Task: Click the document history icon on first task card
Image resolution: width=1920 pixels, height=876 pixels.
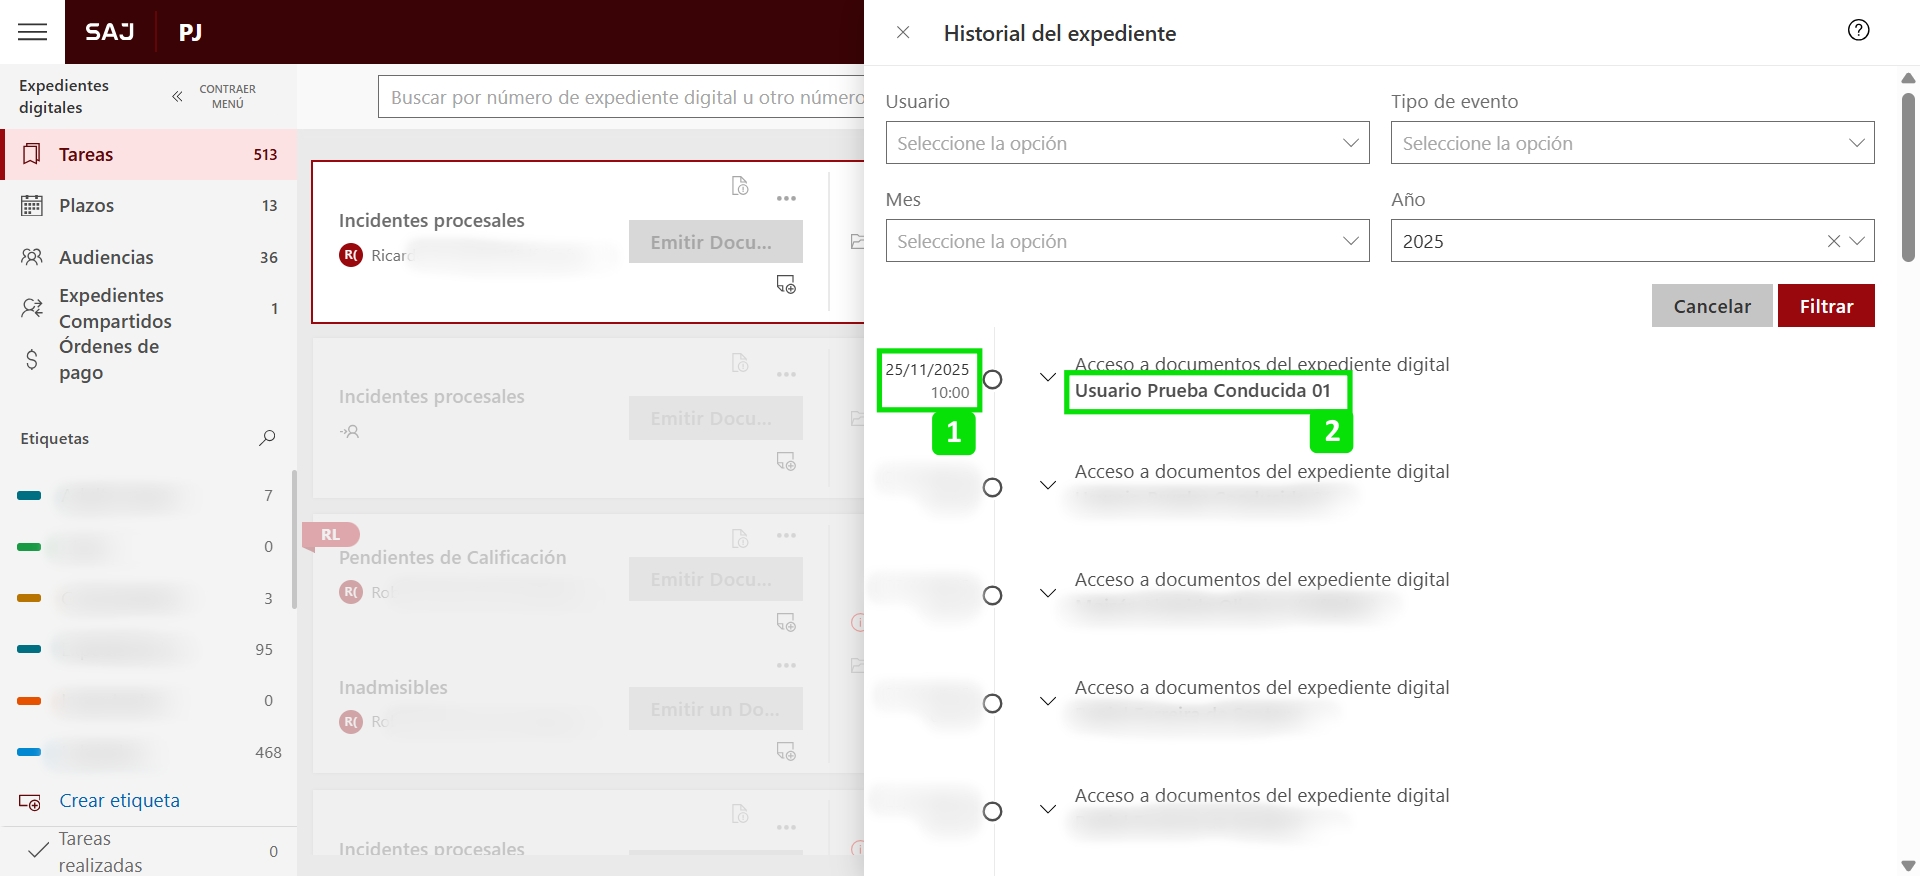Action: [x=740, y=186]
